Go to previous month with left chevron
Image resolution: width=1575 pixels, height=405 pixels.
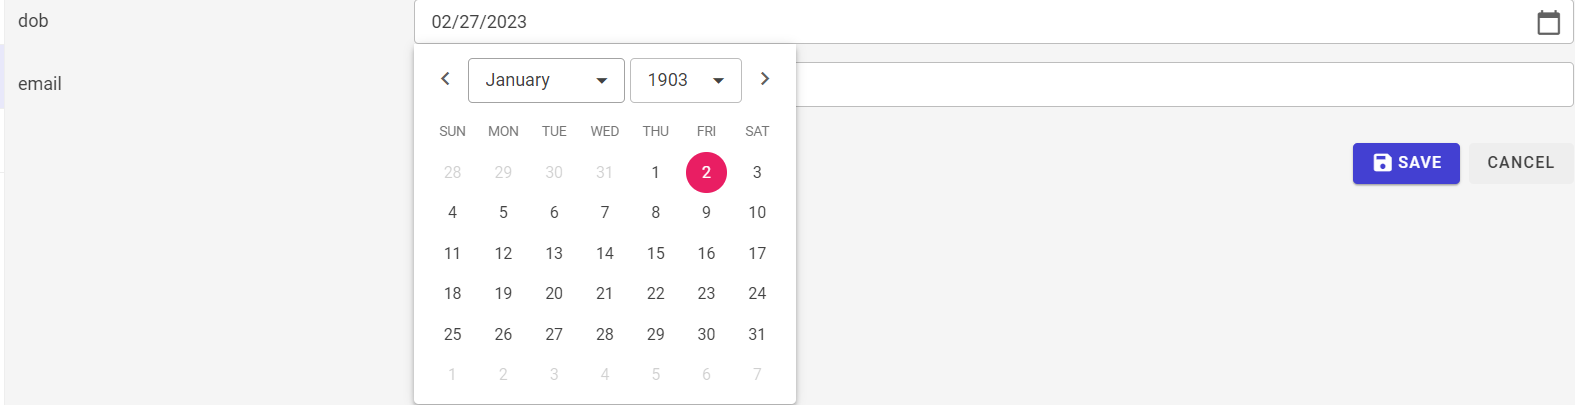[446, 79]
